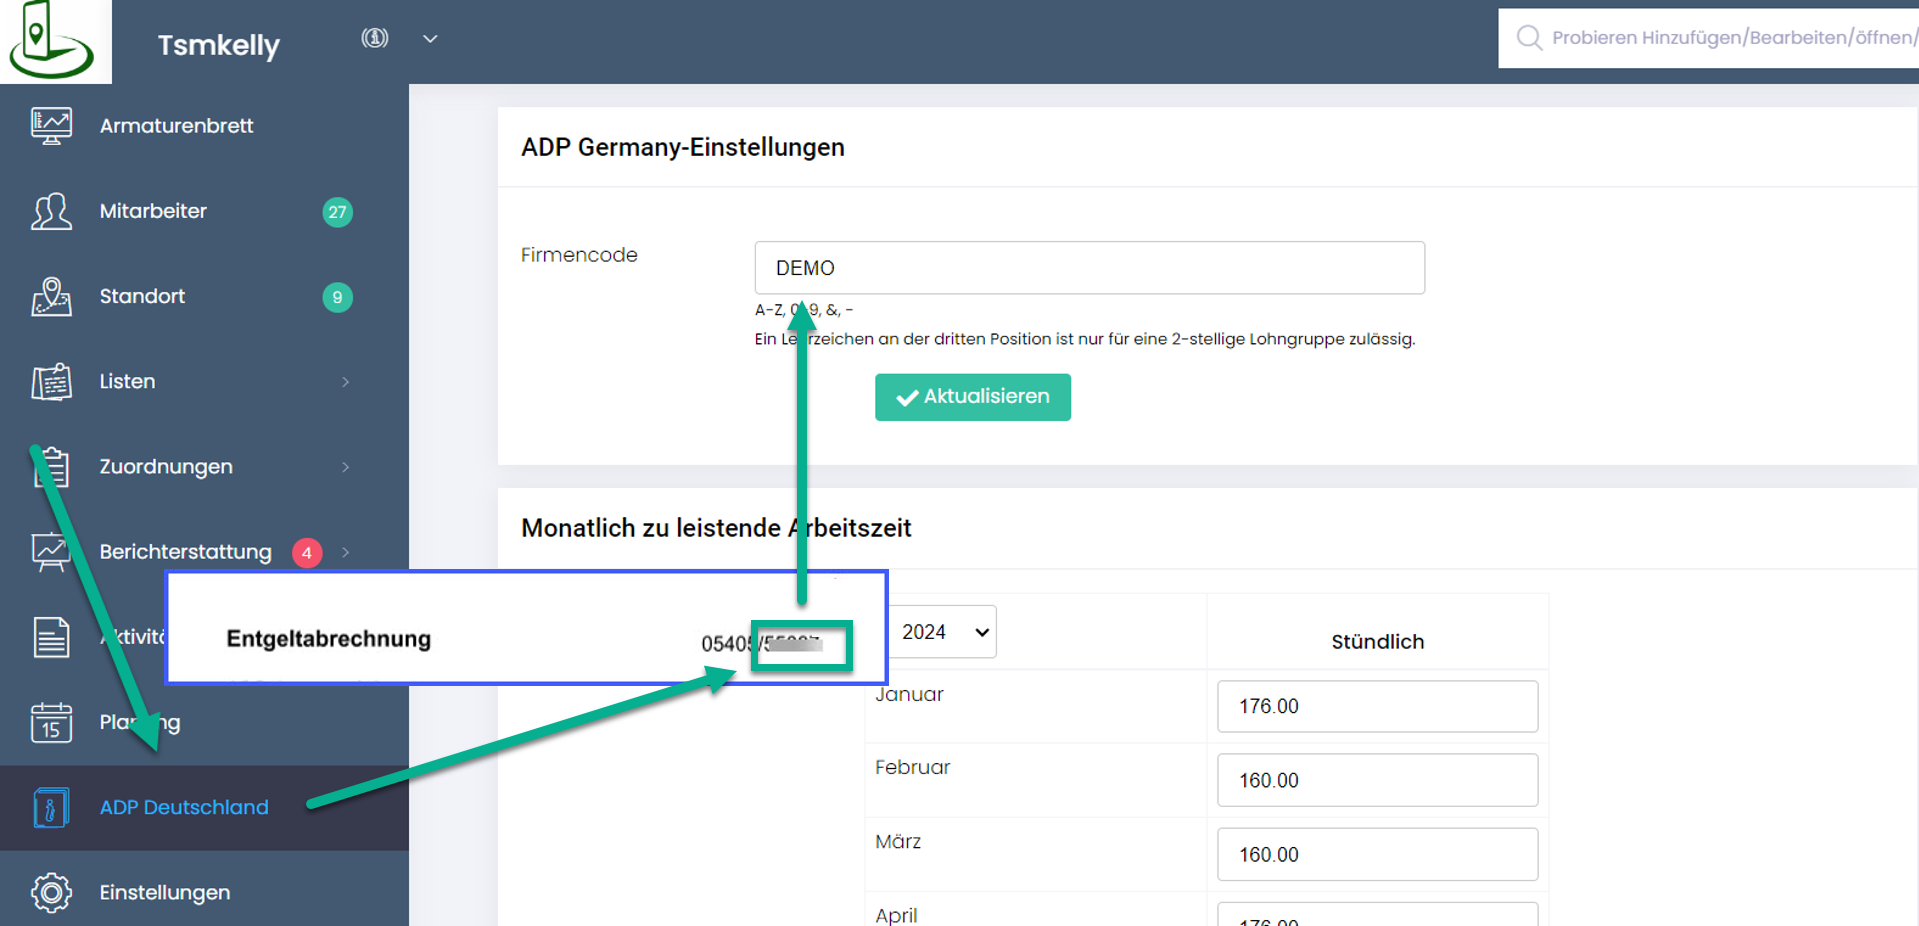Open the currency circle icon beside Tsmkelly
1919x926 pixels.
(x=375, y=38)
